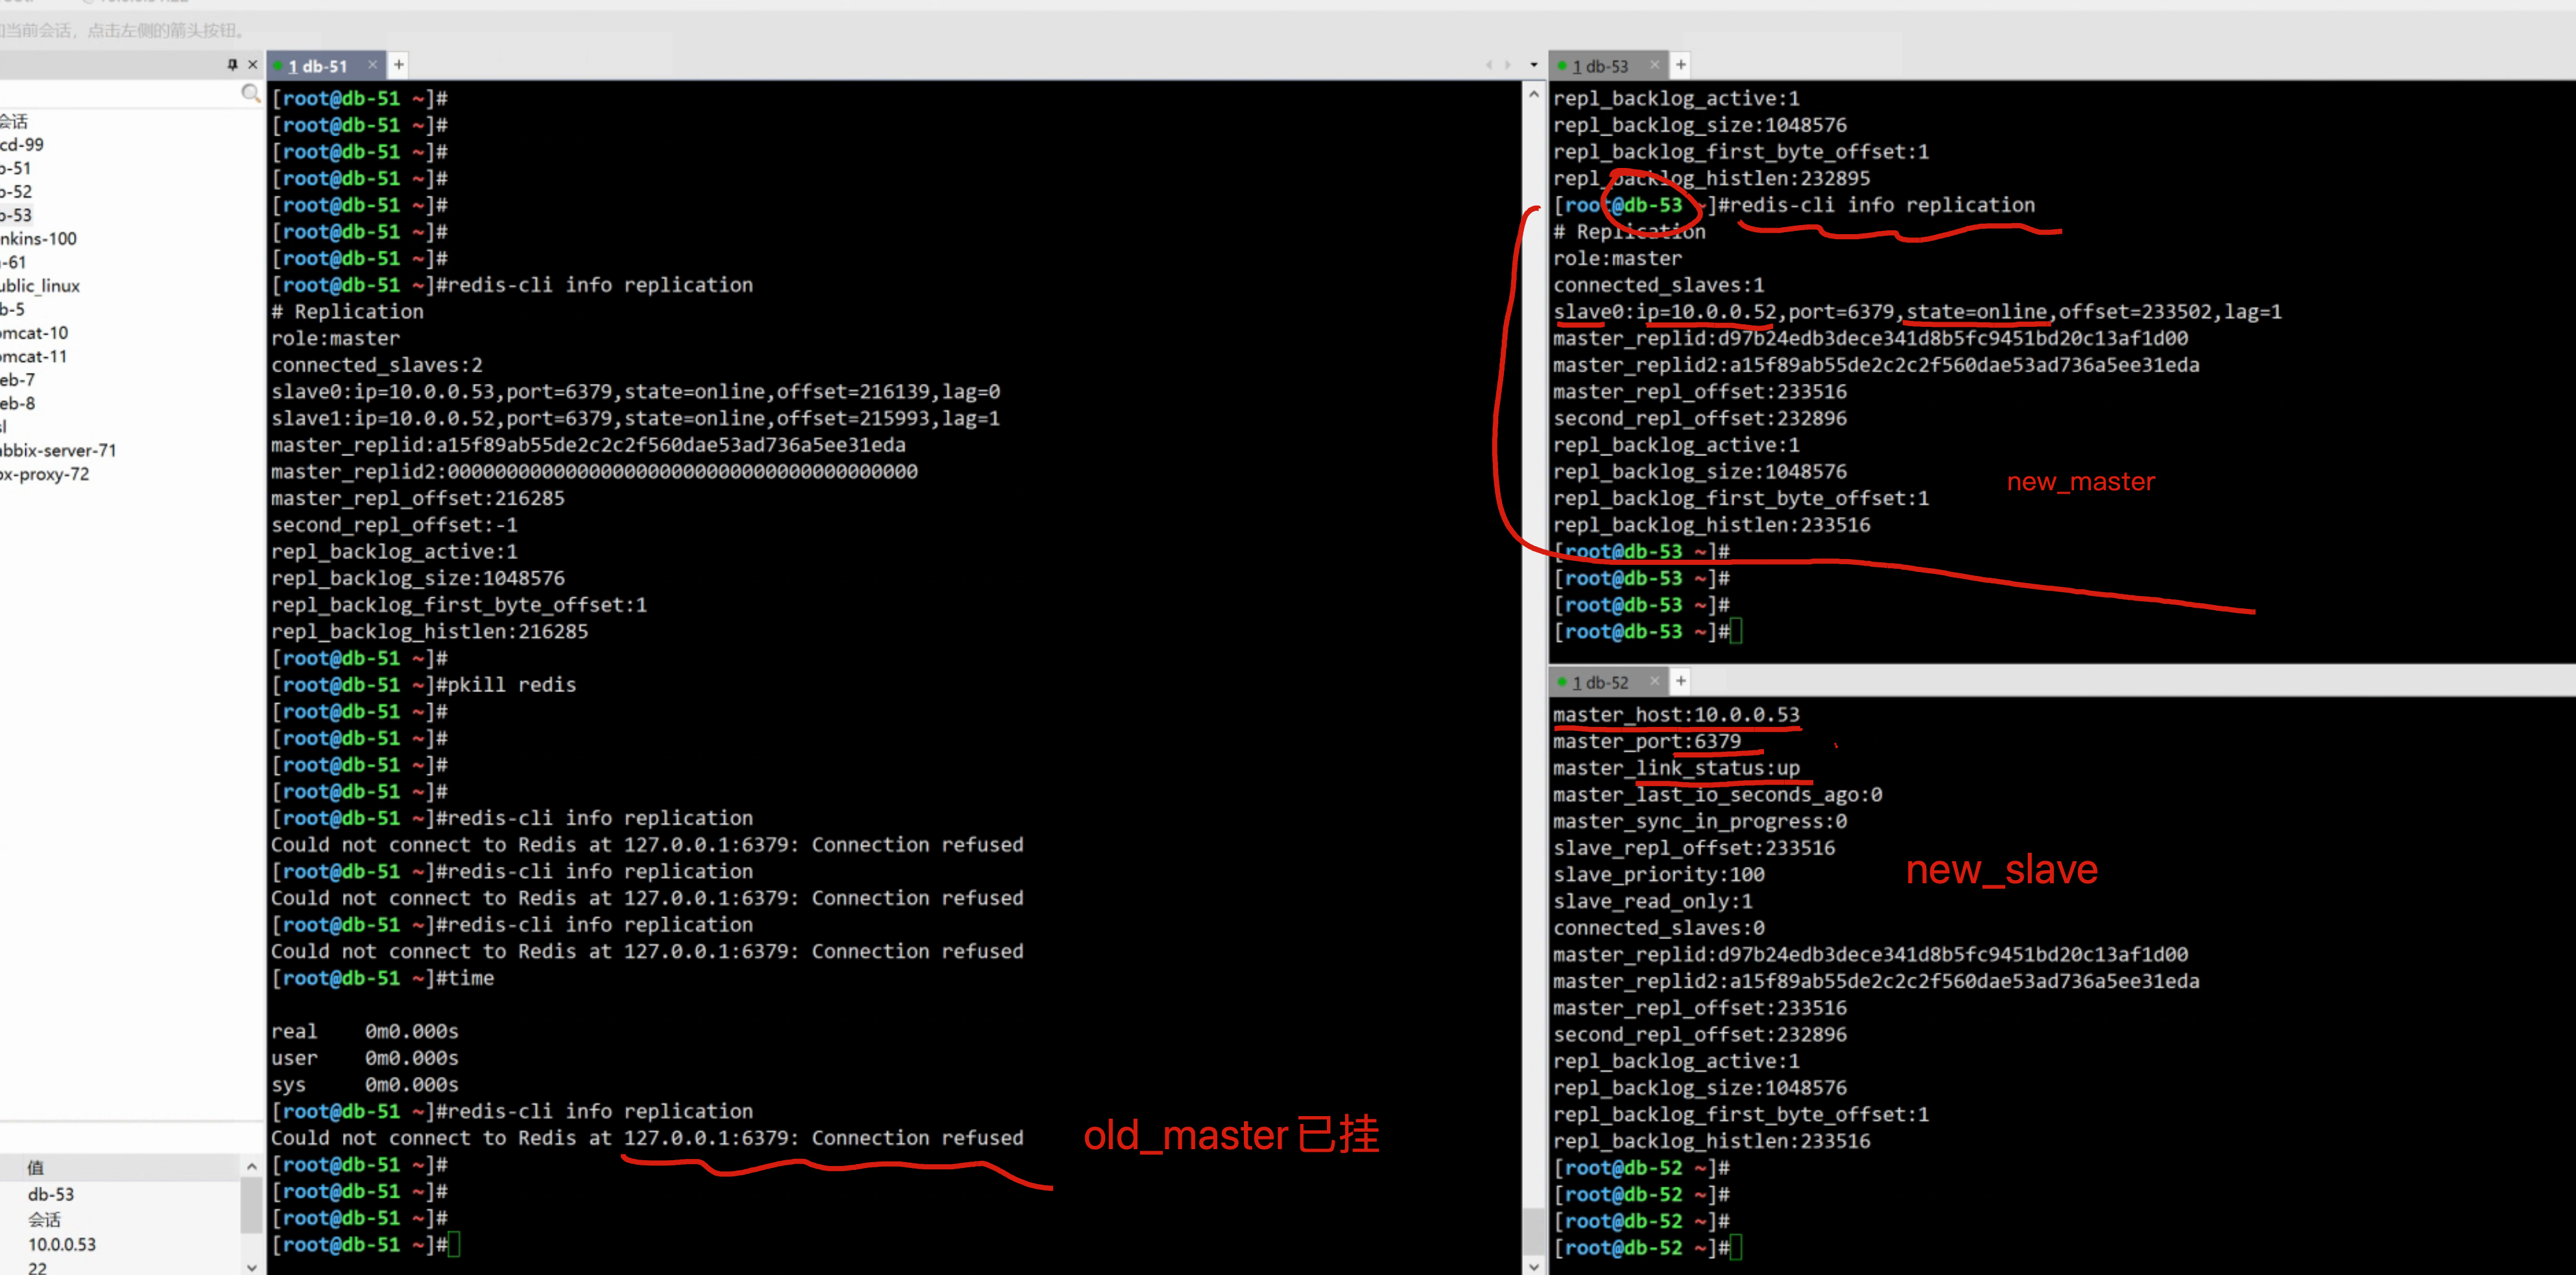Select tomcat-10 session in sidebar
2576x1275 pixels.
pos(34,333)
